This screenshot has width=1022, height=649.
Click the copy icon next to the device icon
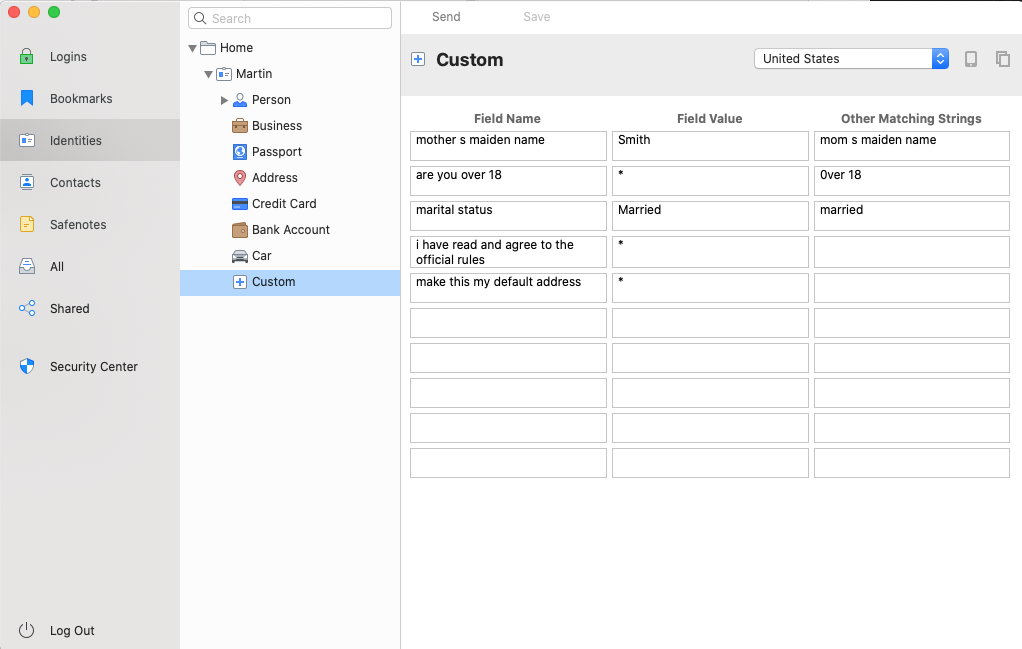1003,59
